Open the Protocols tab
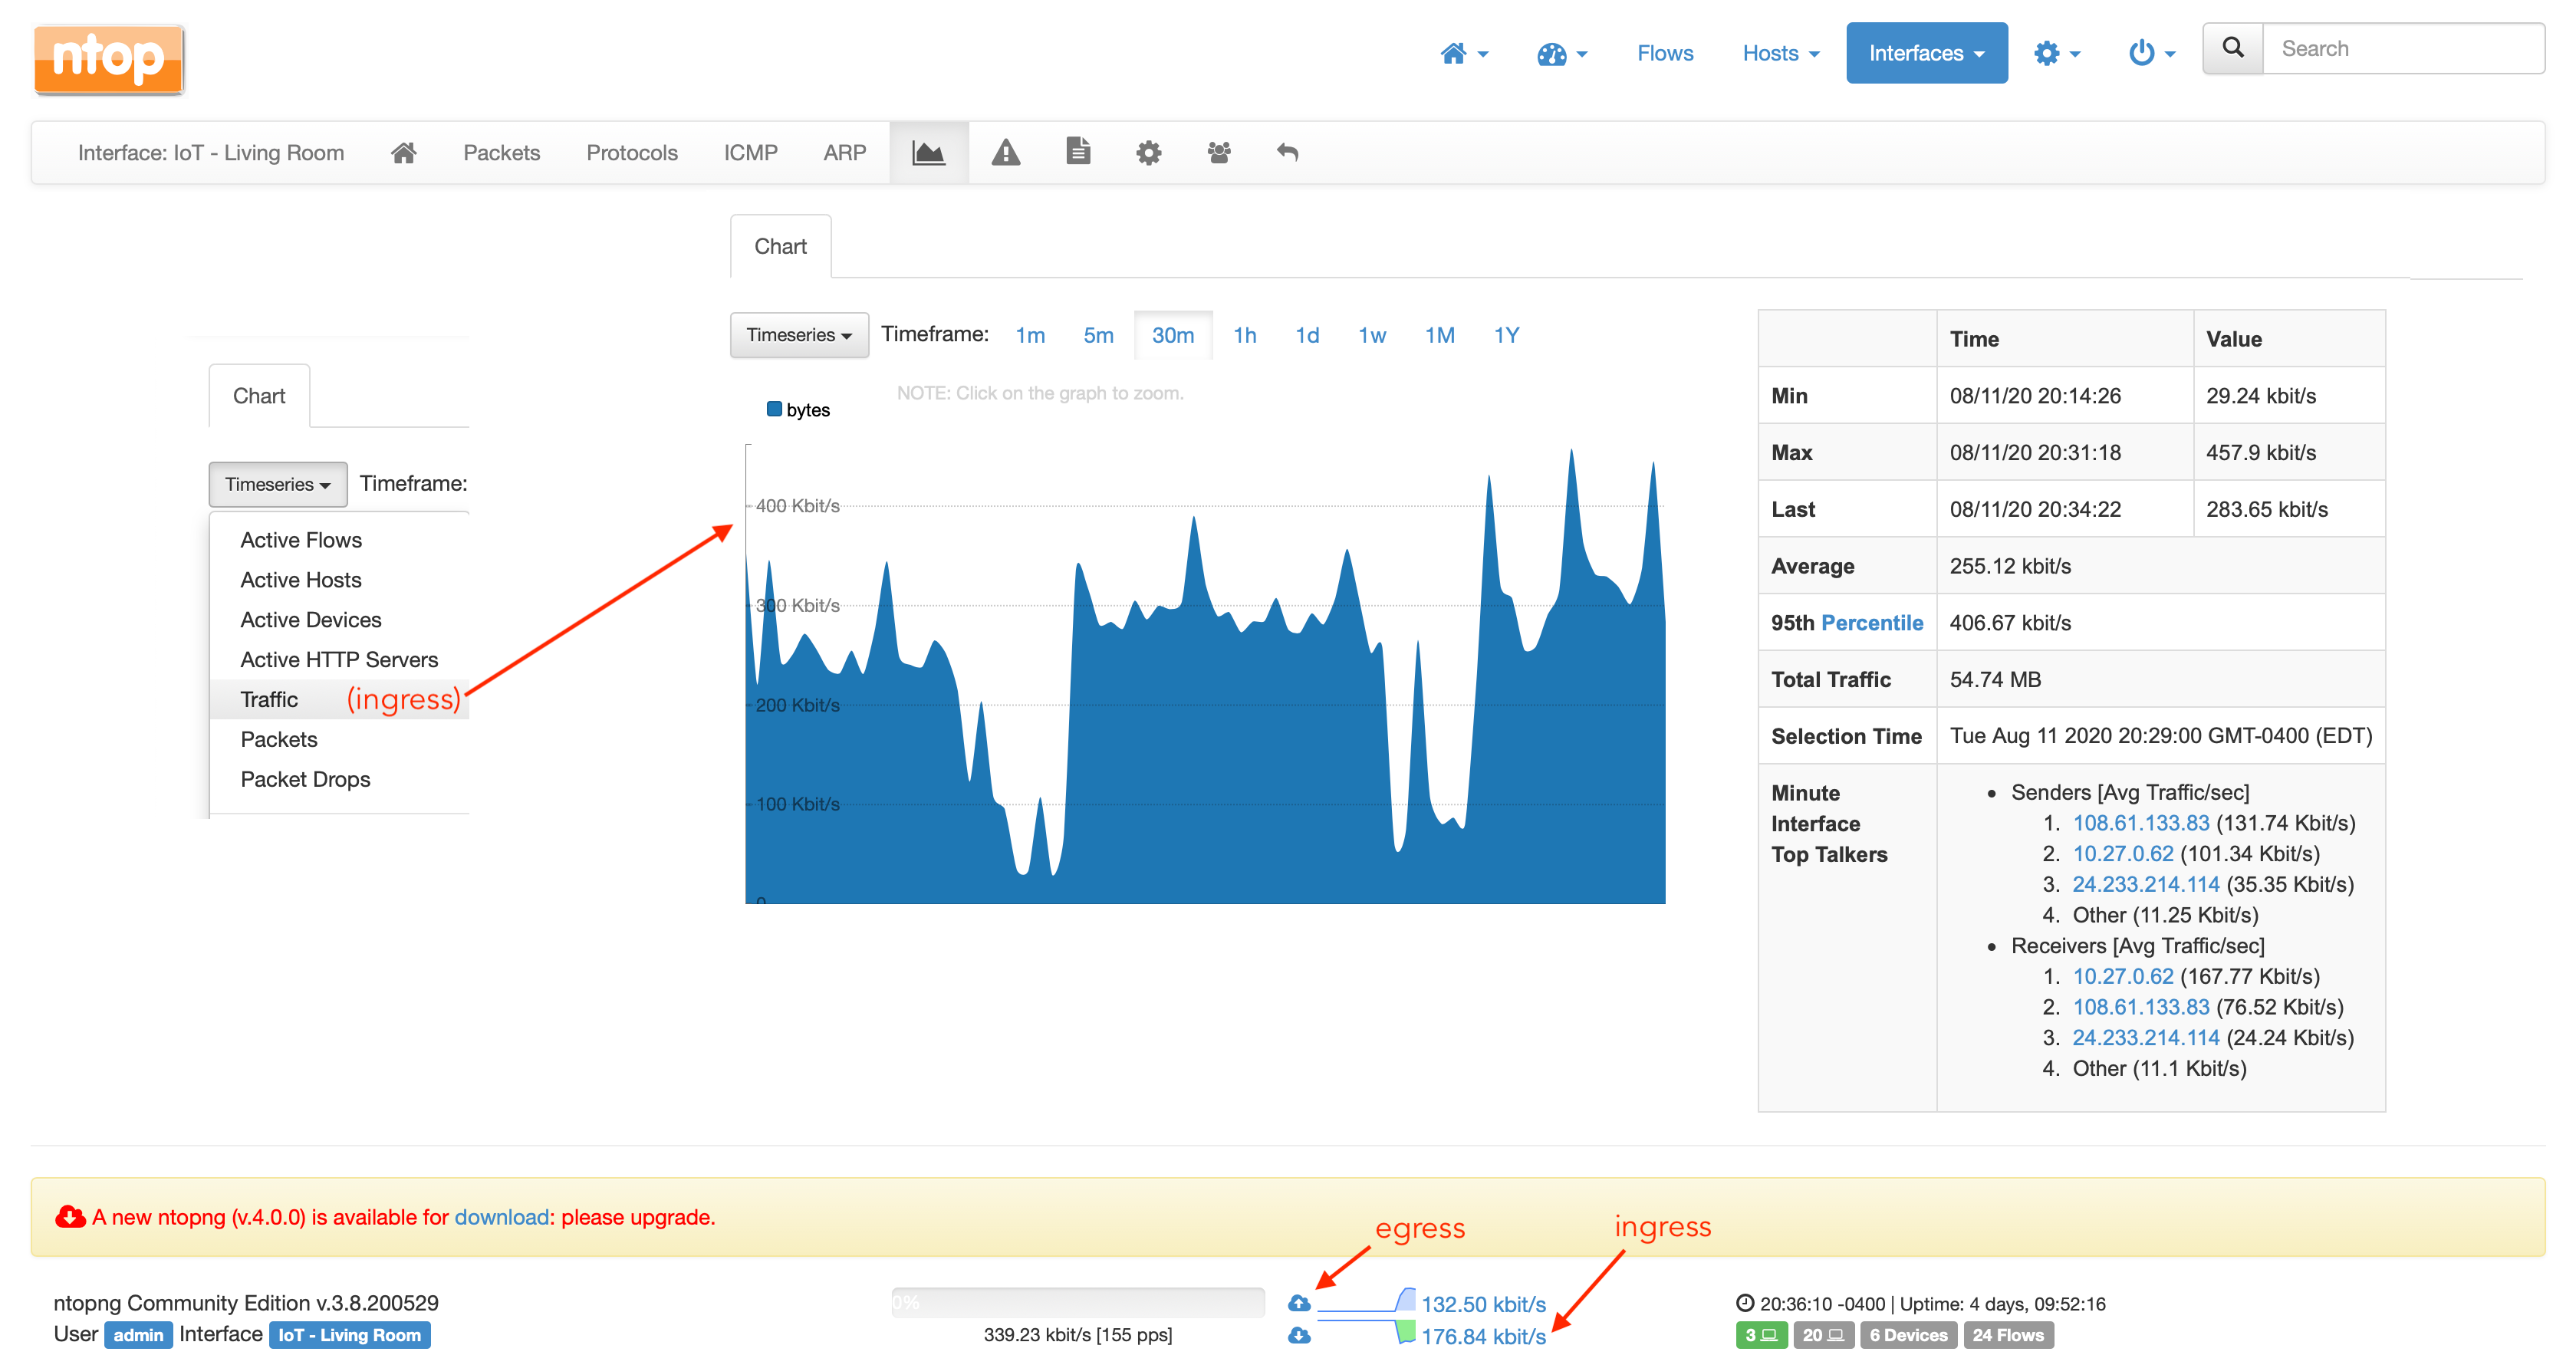This screenshot has height=1355, width=2576. click(631, 153)
